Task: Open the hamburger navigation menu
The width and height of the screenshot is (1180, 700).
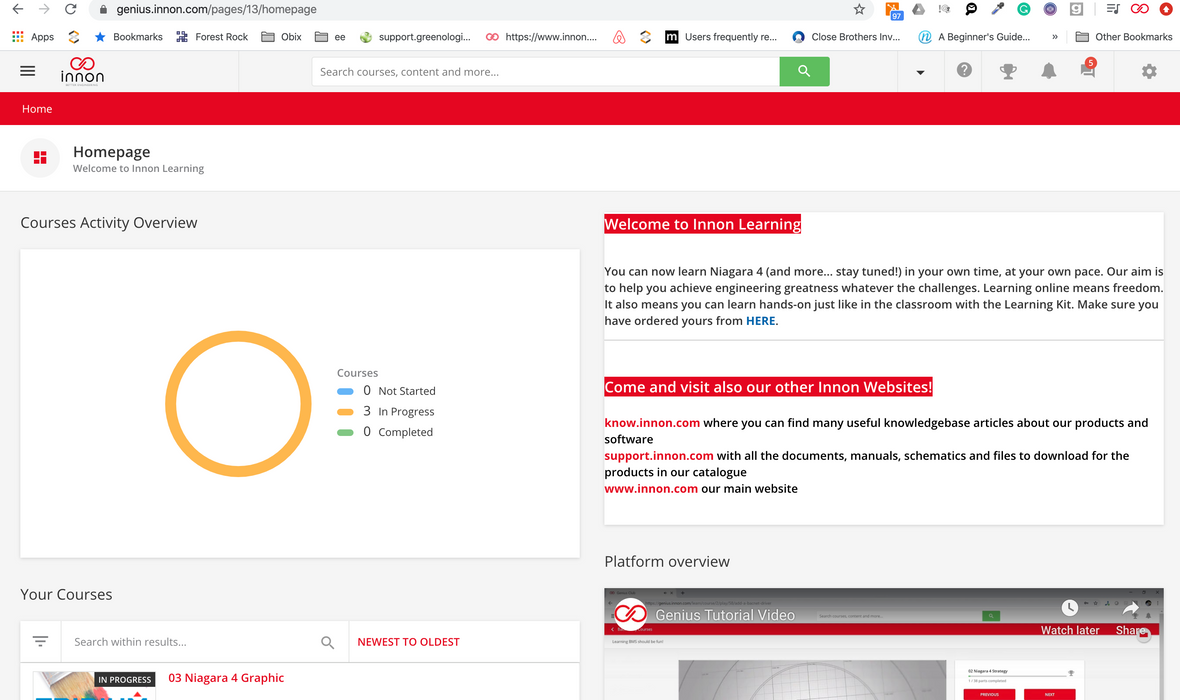Action: (x=28, y=71)
